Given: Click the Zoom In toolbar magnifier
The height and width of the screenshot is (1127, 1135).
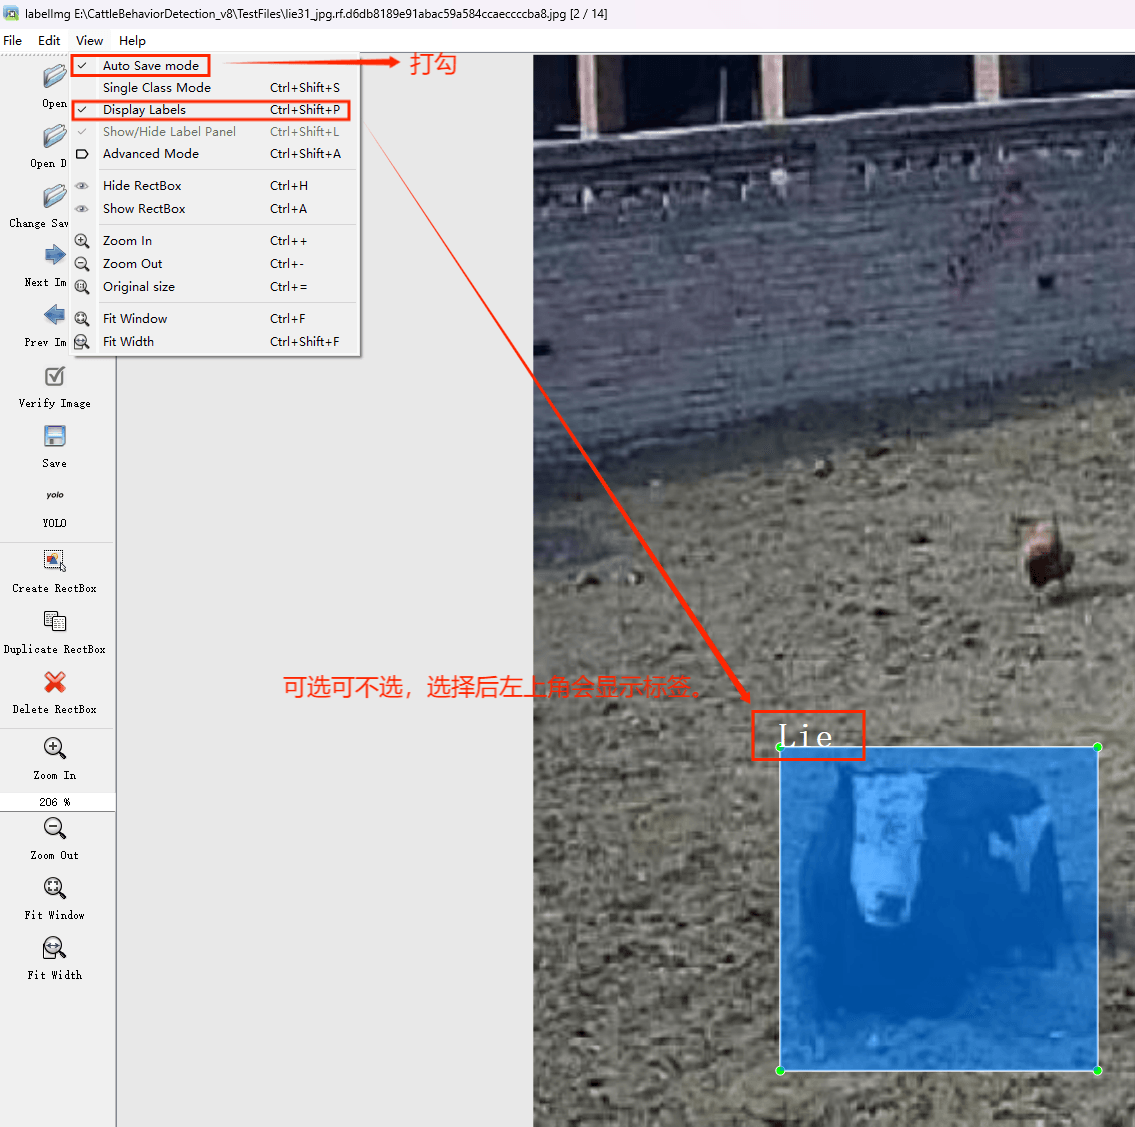Looking at the screenshot, I should (x=54, y=748).
